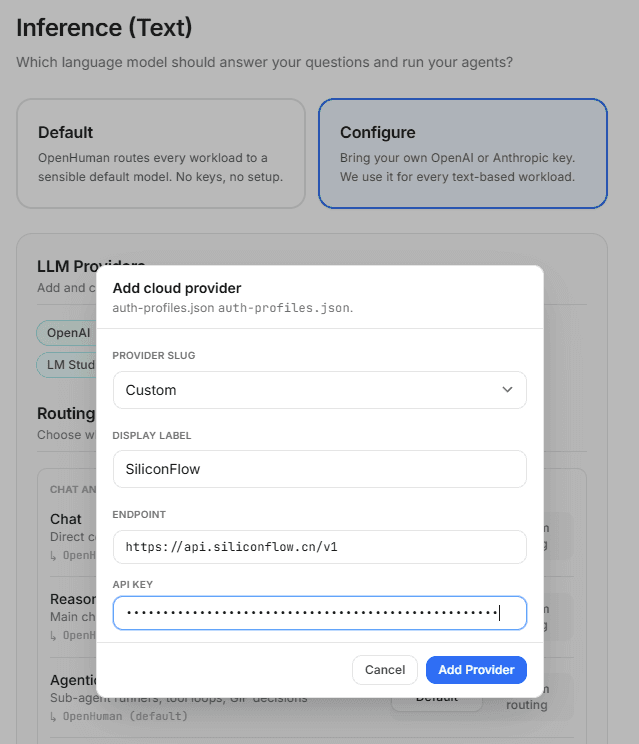Image resolution: width=639 pixels, height=744 pixels.
Task: Click the OpenAI provider chip
Action: [x=67, y=333]
